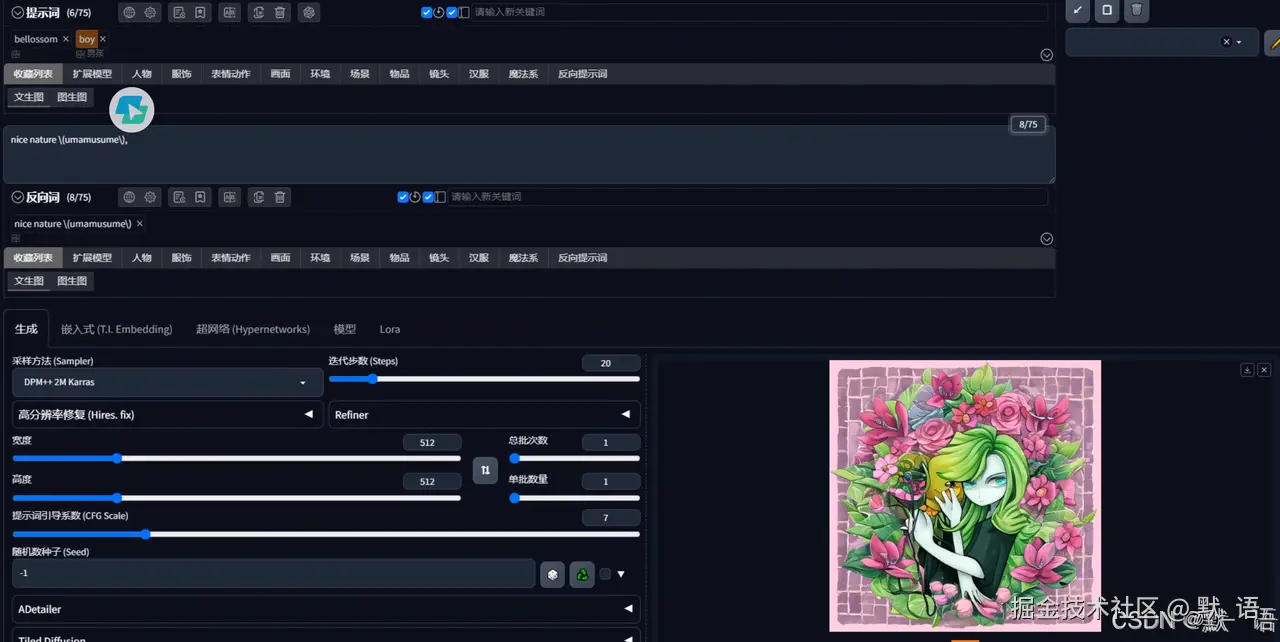This screenshot has width=1280, height=642.
Task: Remove the bellossom tag with its X
Action: [x=66, y=39]
